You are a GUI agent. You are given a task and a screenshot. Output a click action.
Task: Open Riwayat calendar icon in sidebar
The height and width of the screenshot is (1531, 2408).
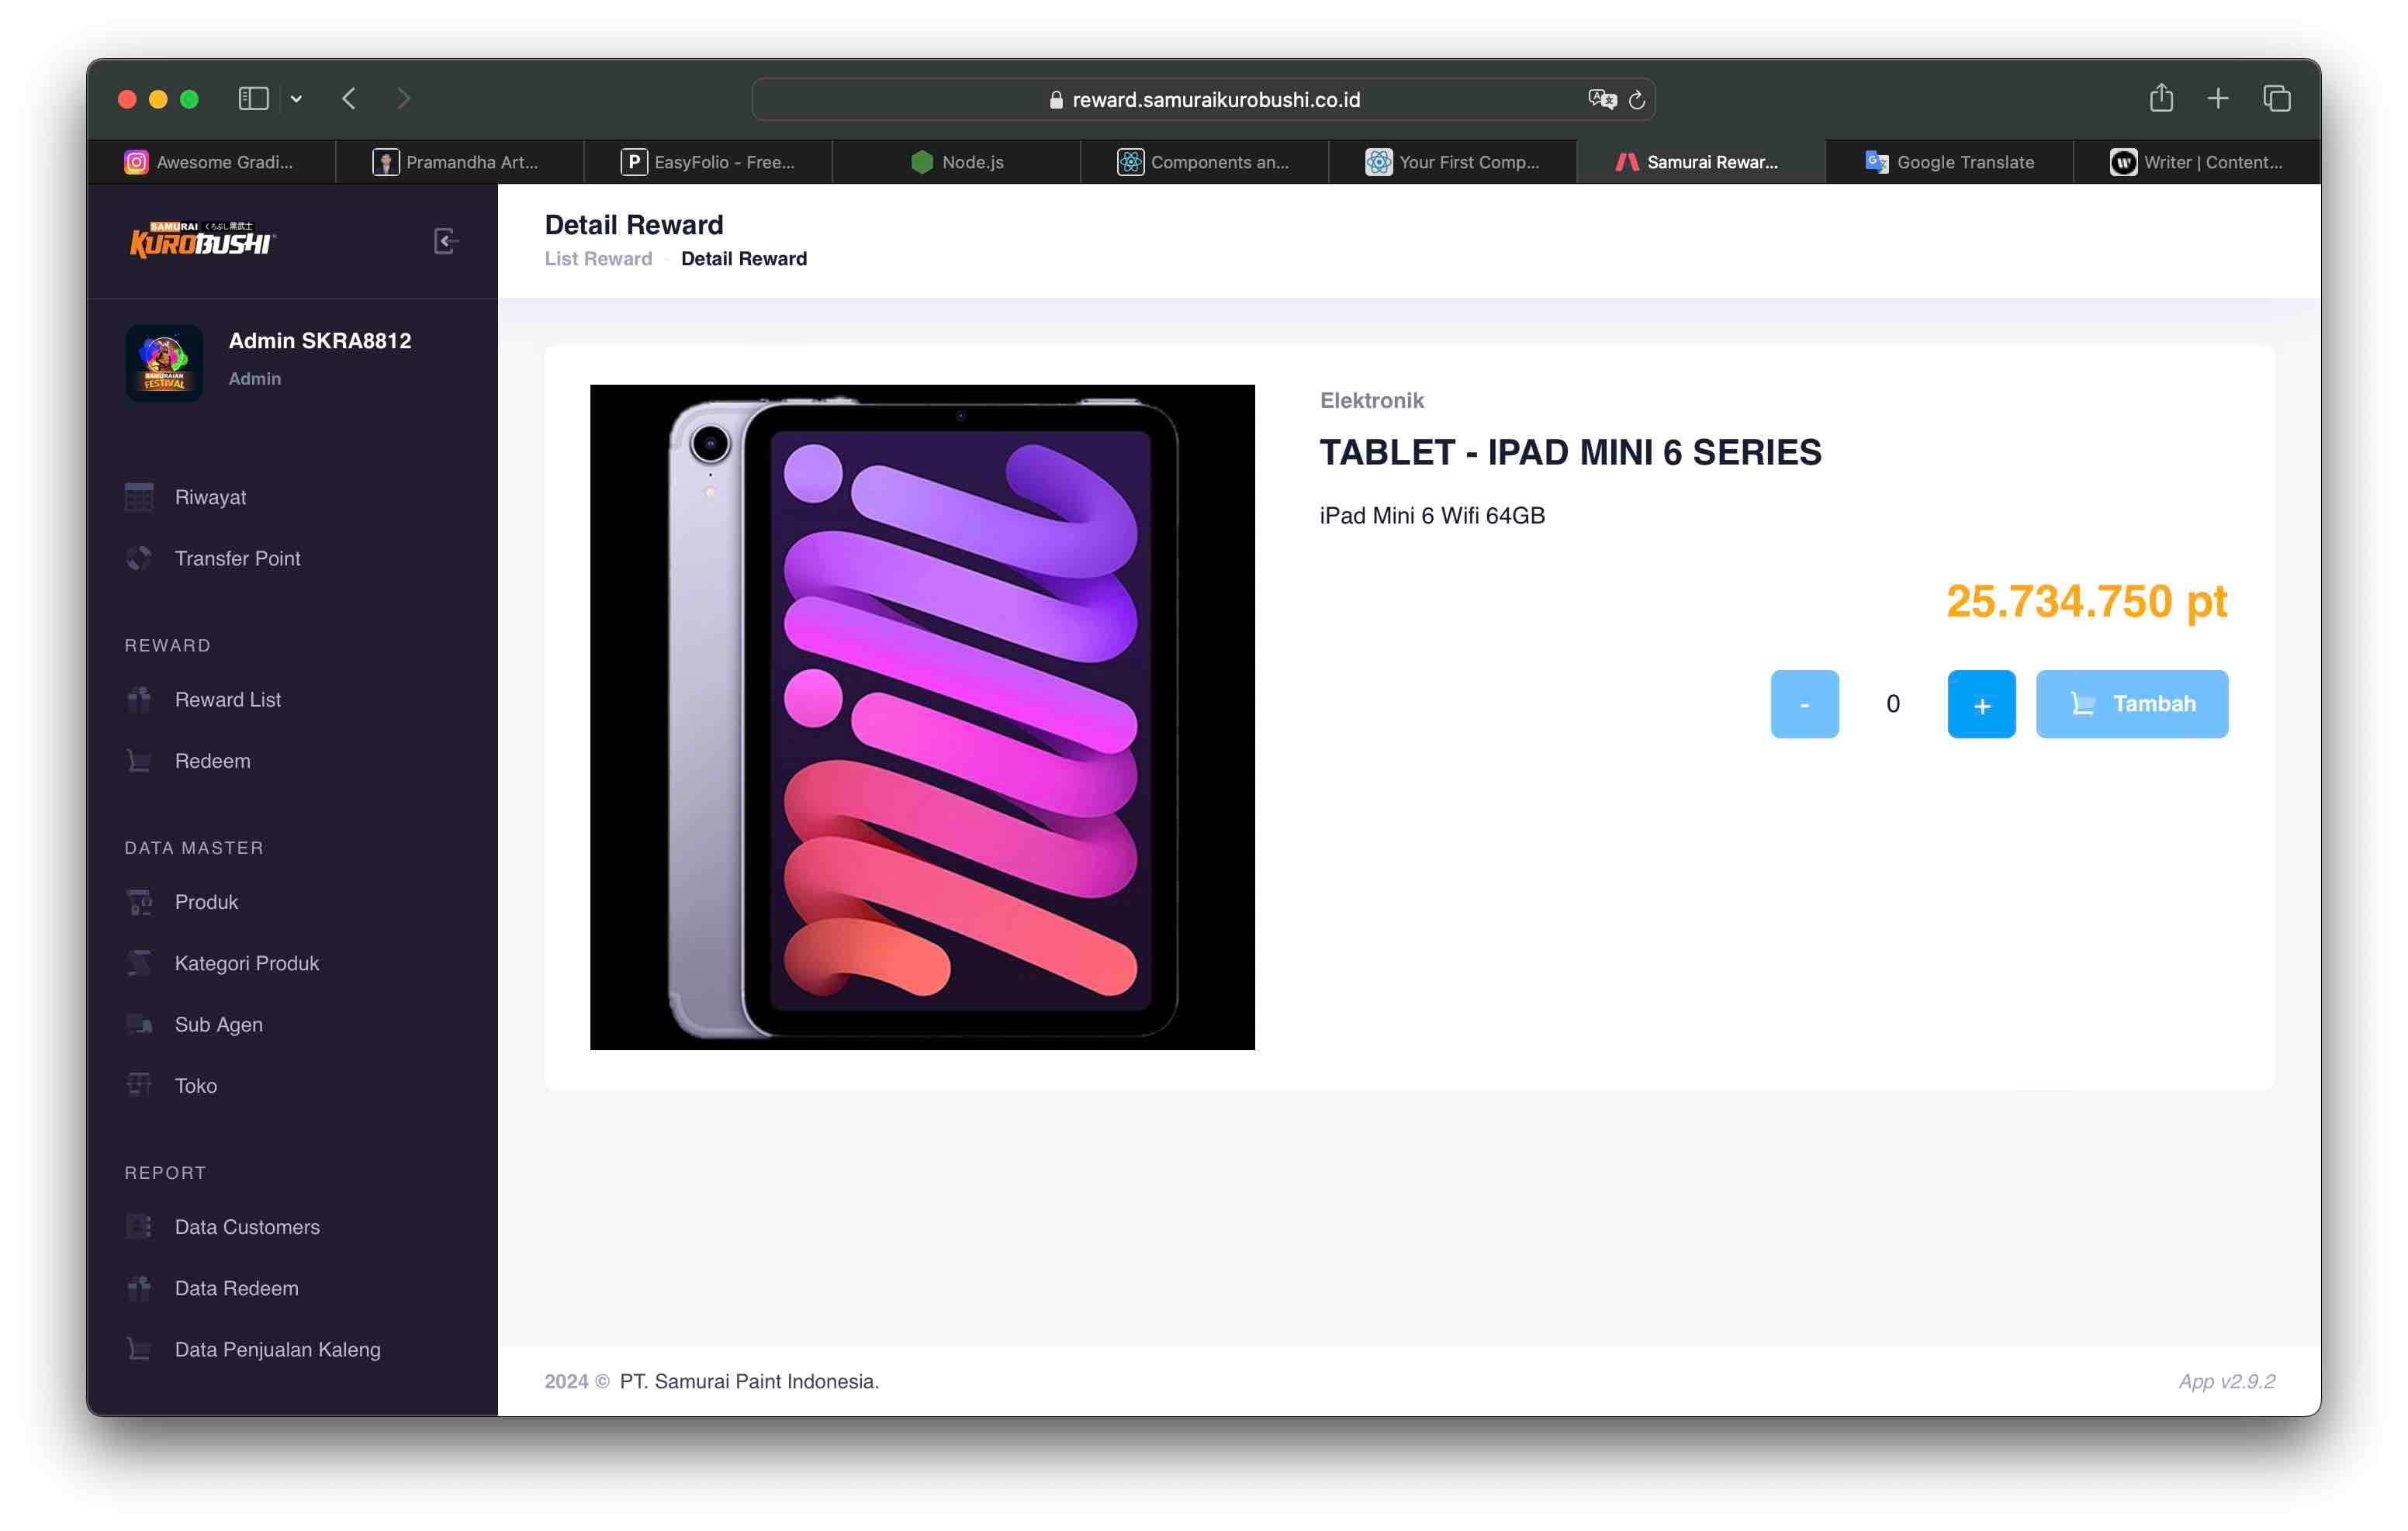(x=139, y=497)
